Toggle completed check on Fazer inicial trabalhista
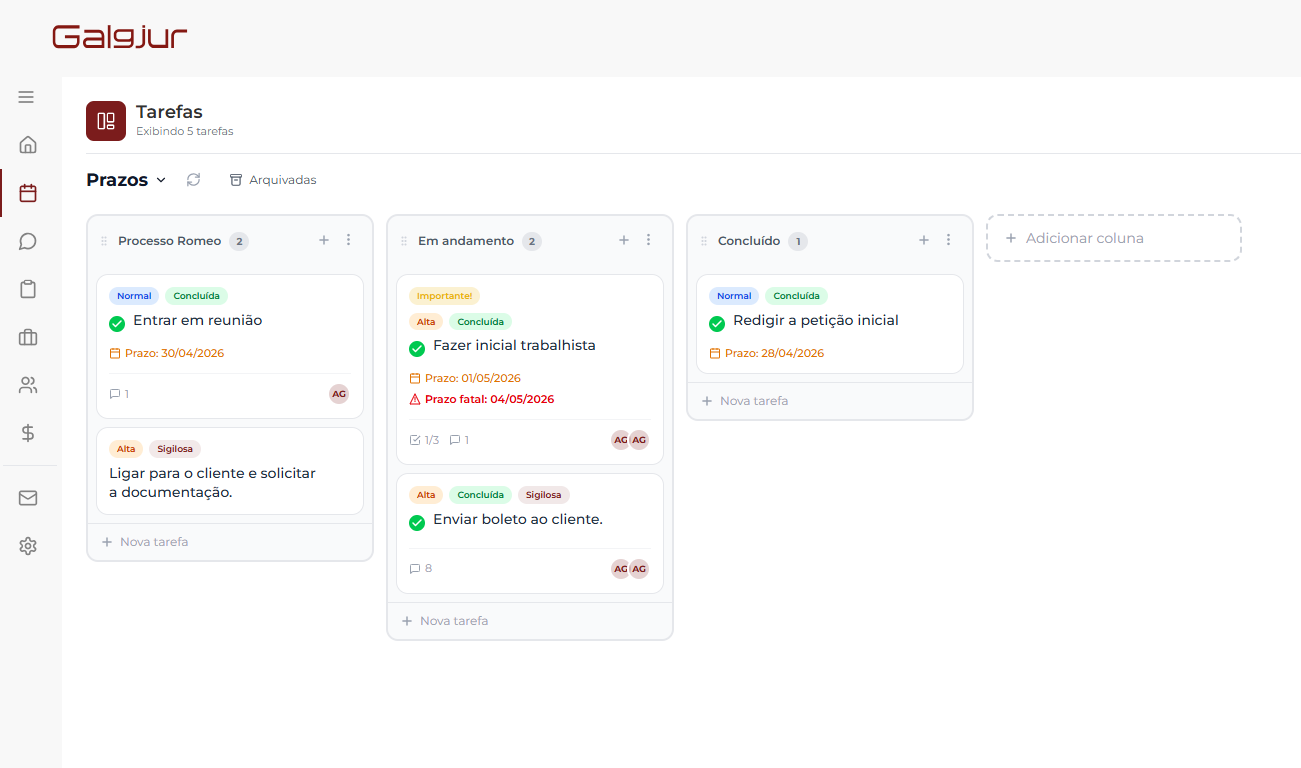 [x=417, y=348]
